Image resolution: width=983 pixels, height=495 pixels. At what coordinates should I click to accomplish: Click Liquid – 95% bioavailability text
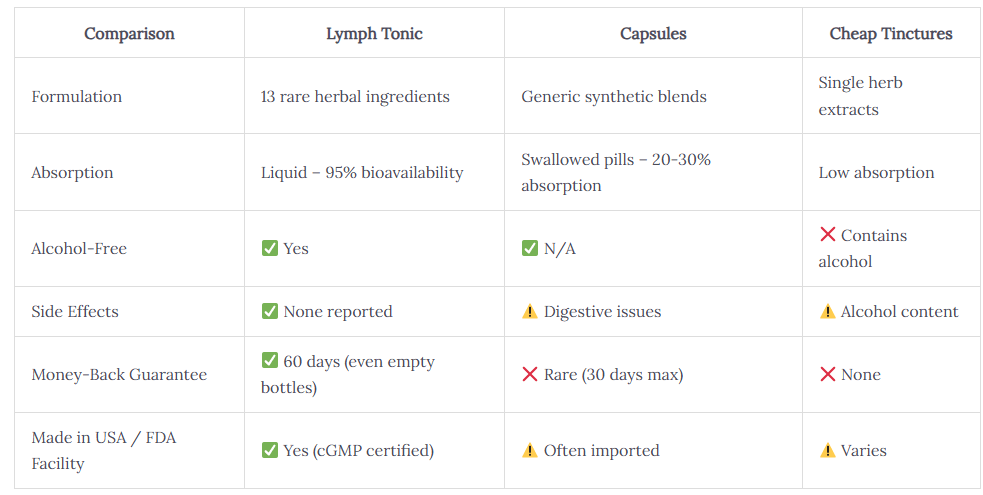362,173
